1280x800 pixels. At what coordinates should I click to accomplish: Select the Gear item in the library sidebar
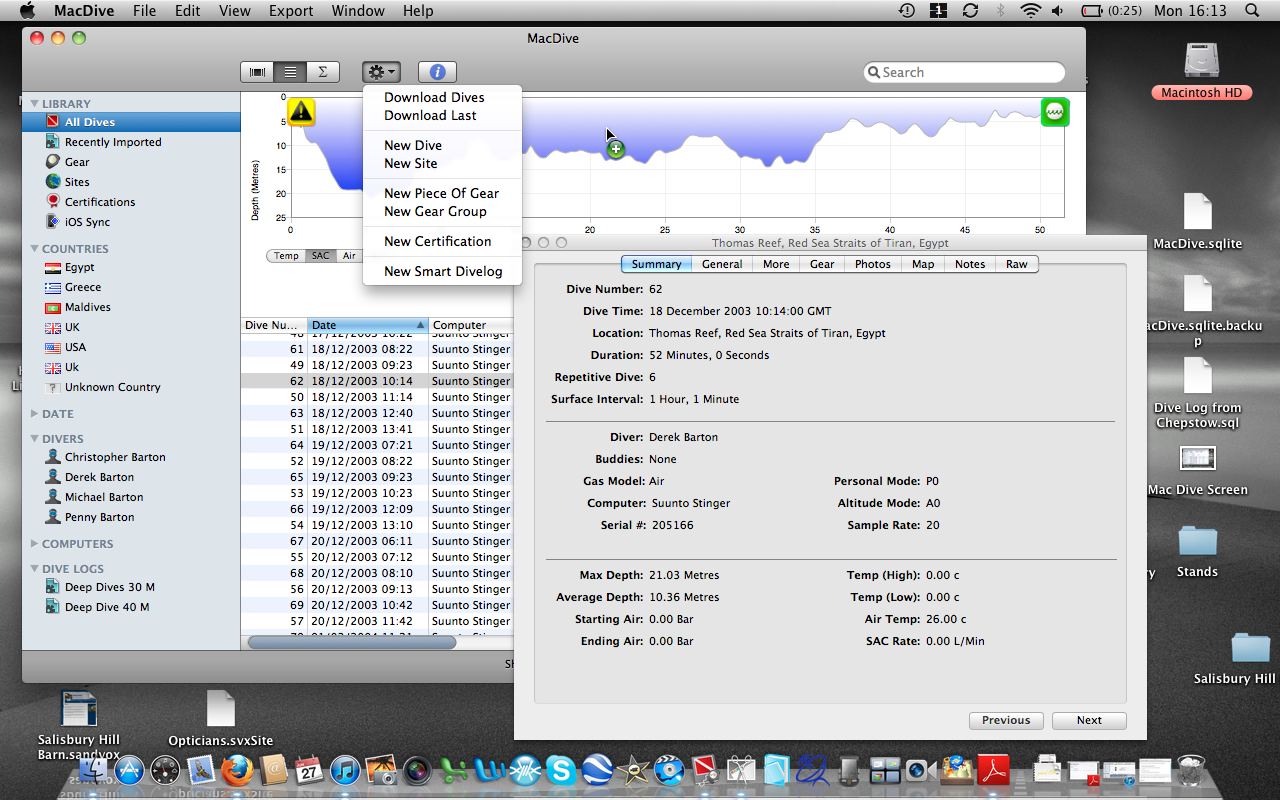pos(77,162)
